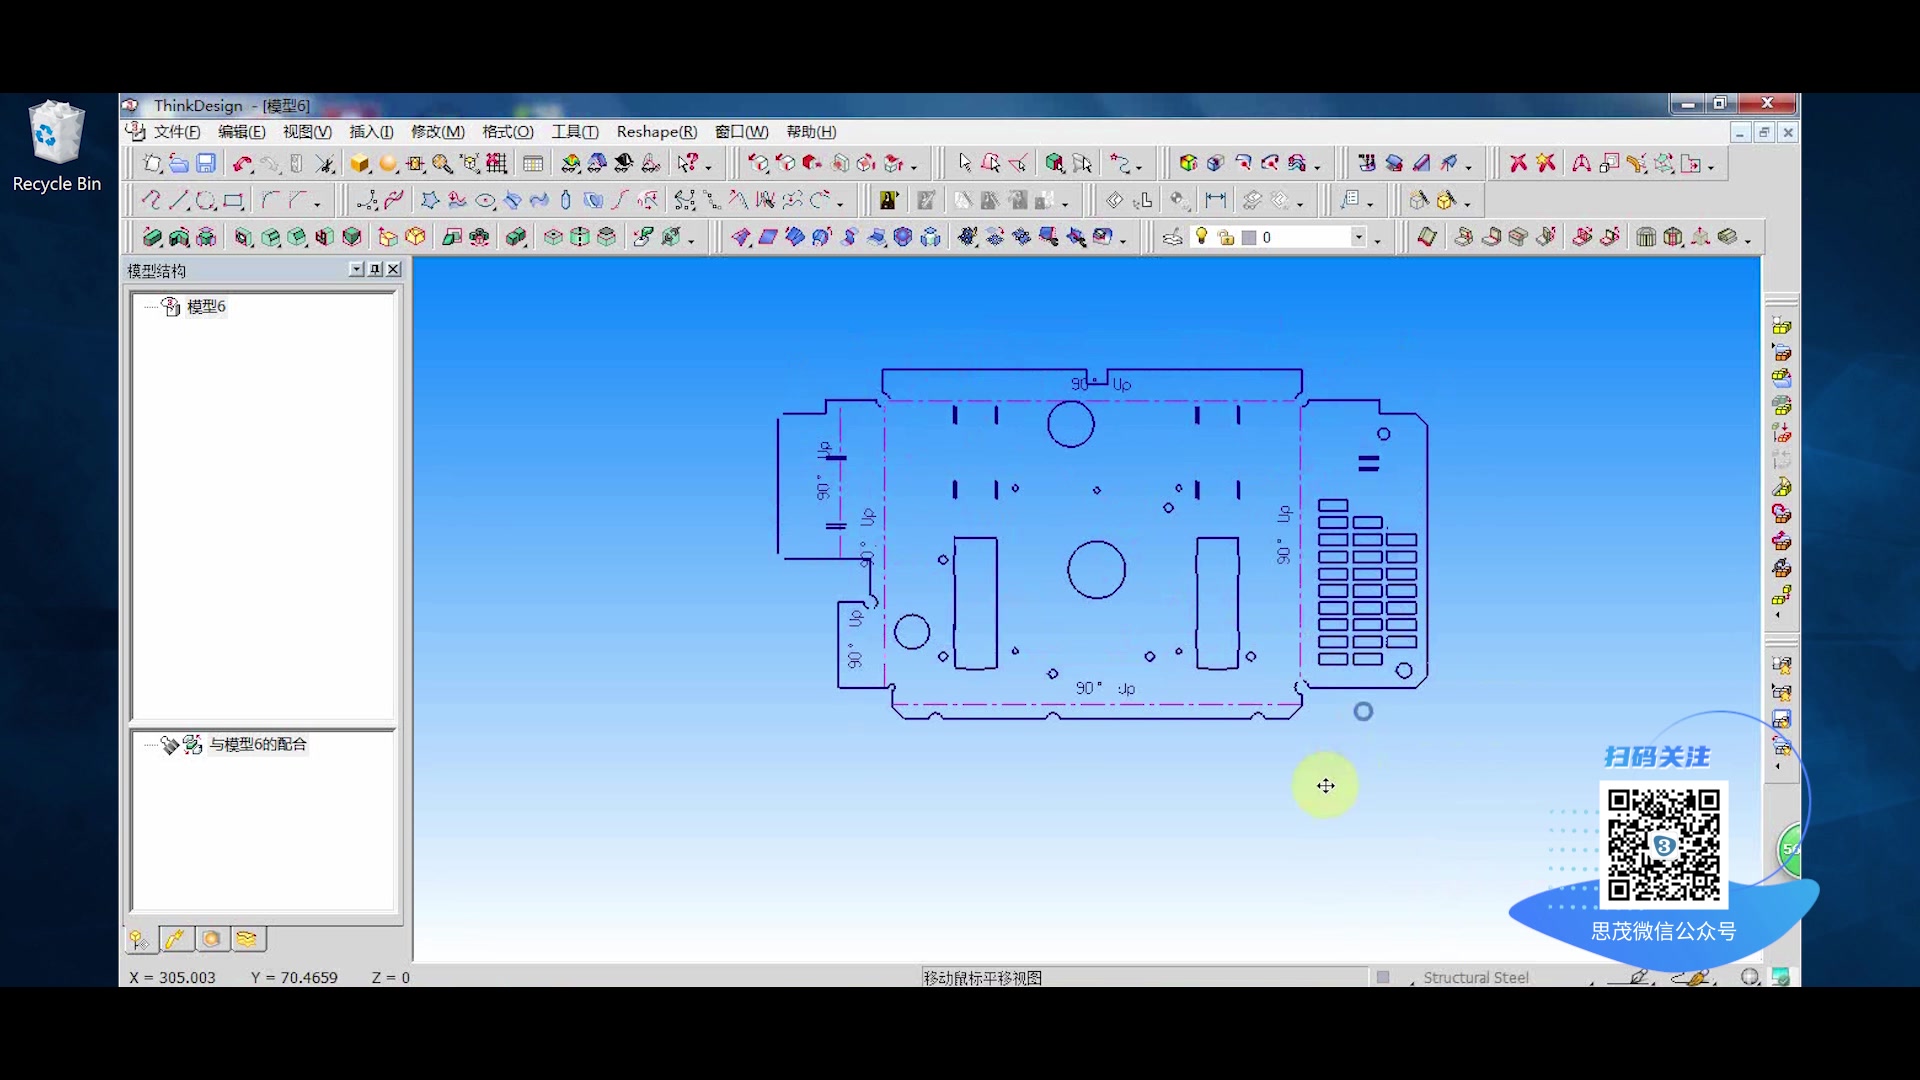Click Structural Steel in the status bar
The image size is (1920, 1080).
(1475, 977)
